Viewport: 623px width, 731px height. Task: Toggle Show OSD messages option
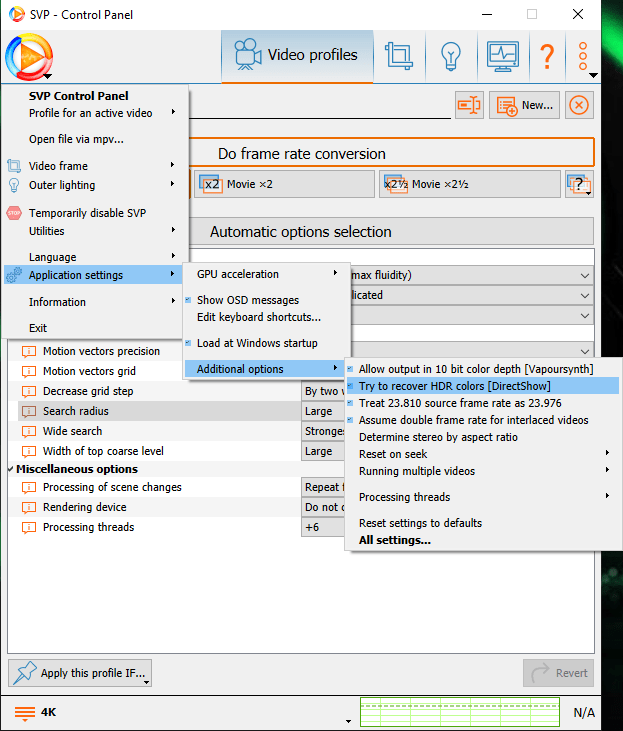point(266,300)
